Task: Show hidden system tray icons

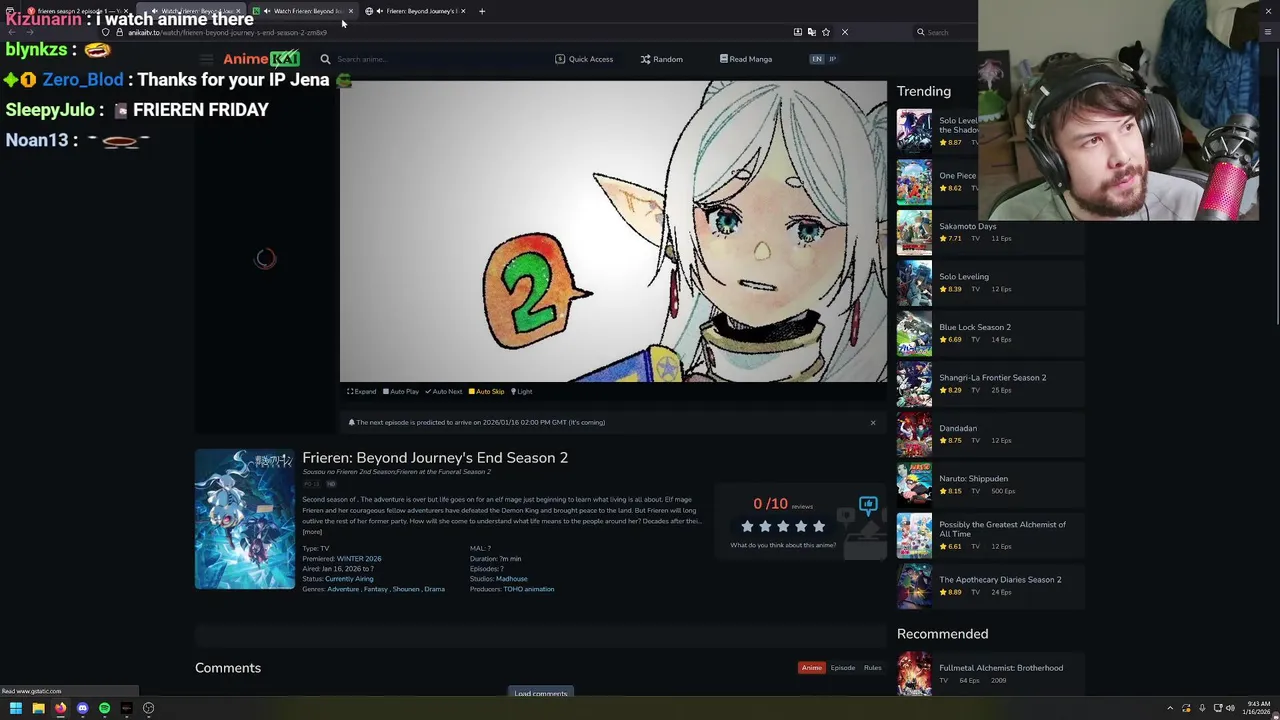Action: [1170, 708]
